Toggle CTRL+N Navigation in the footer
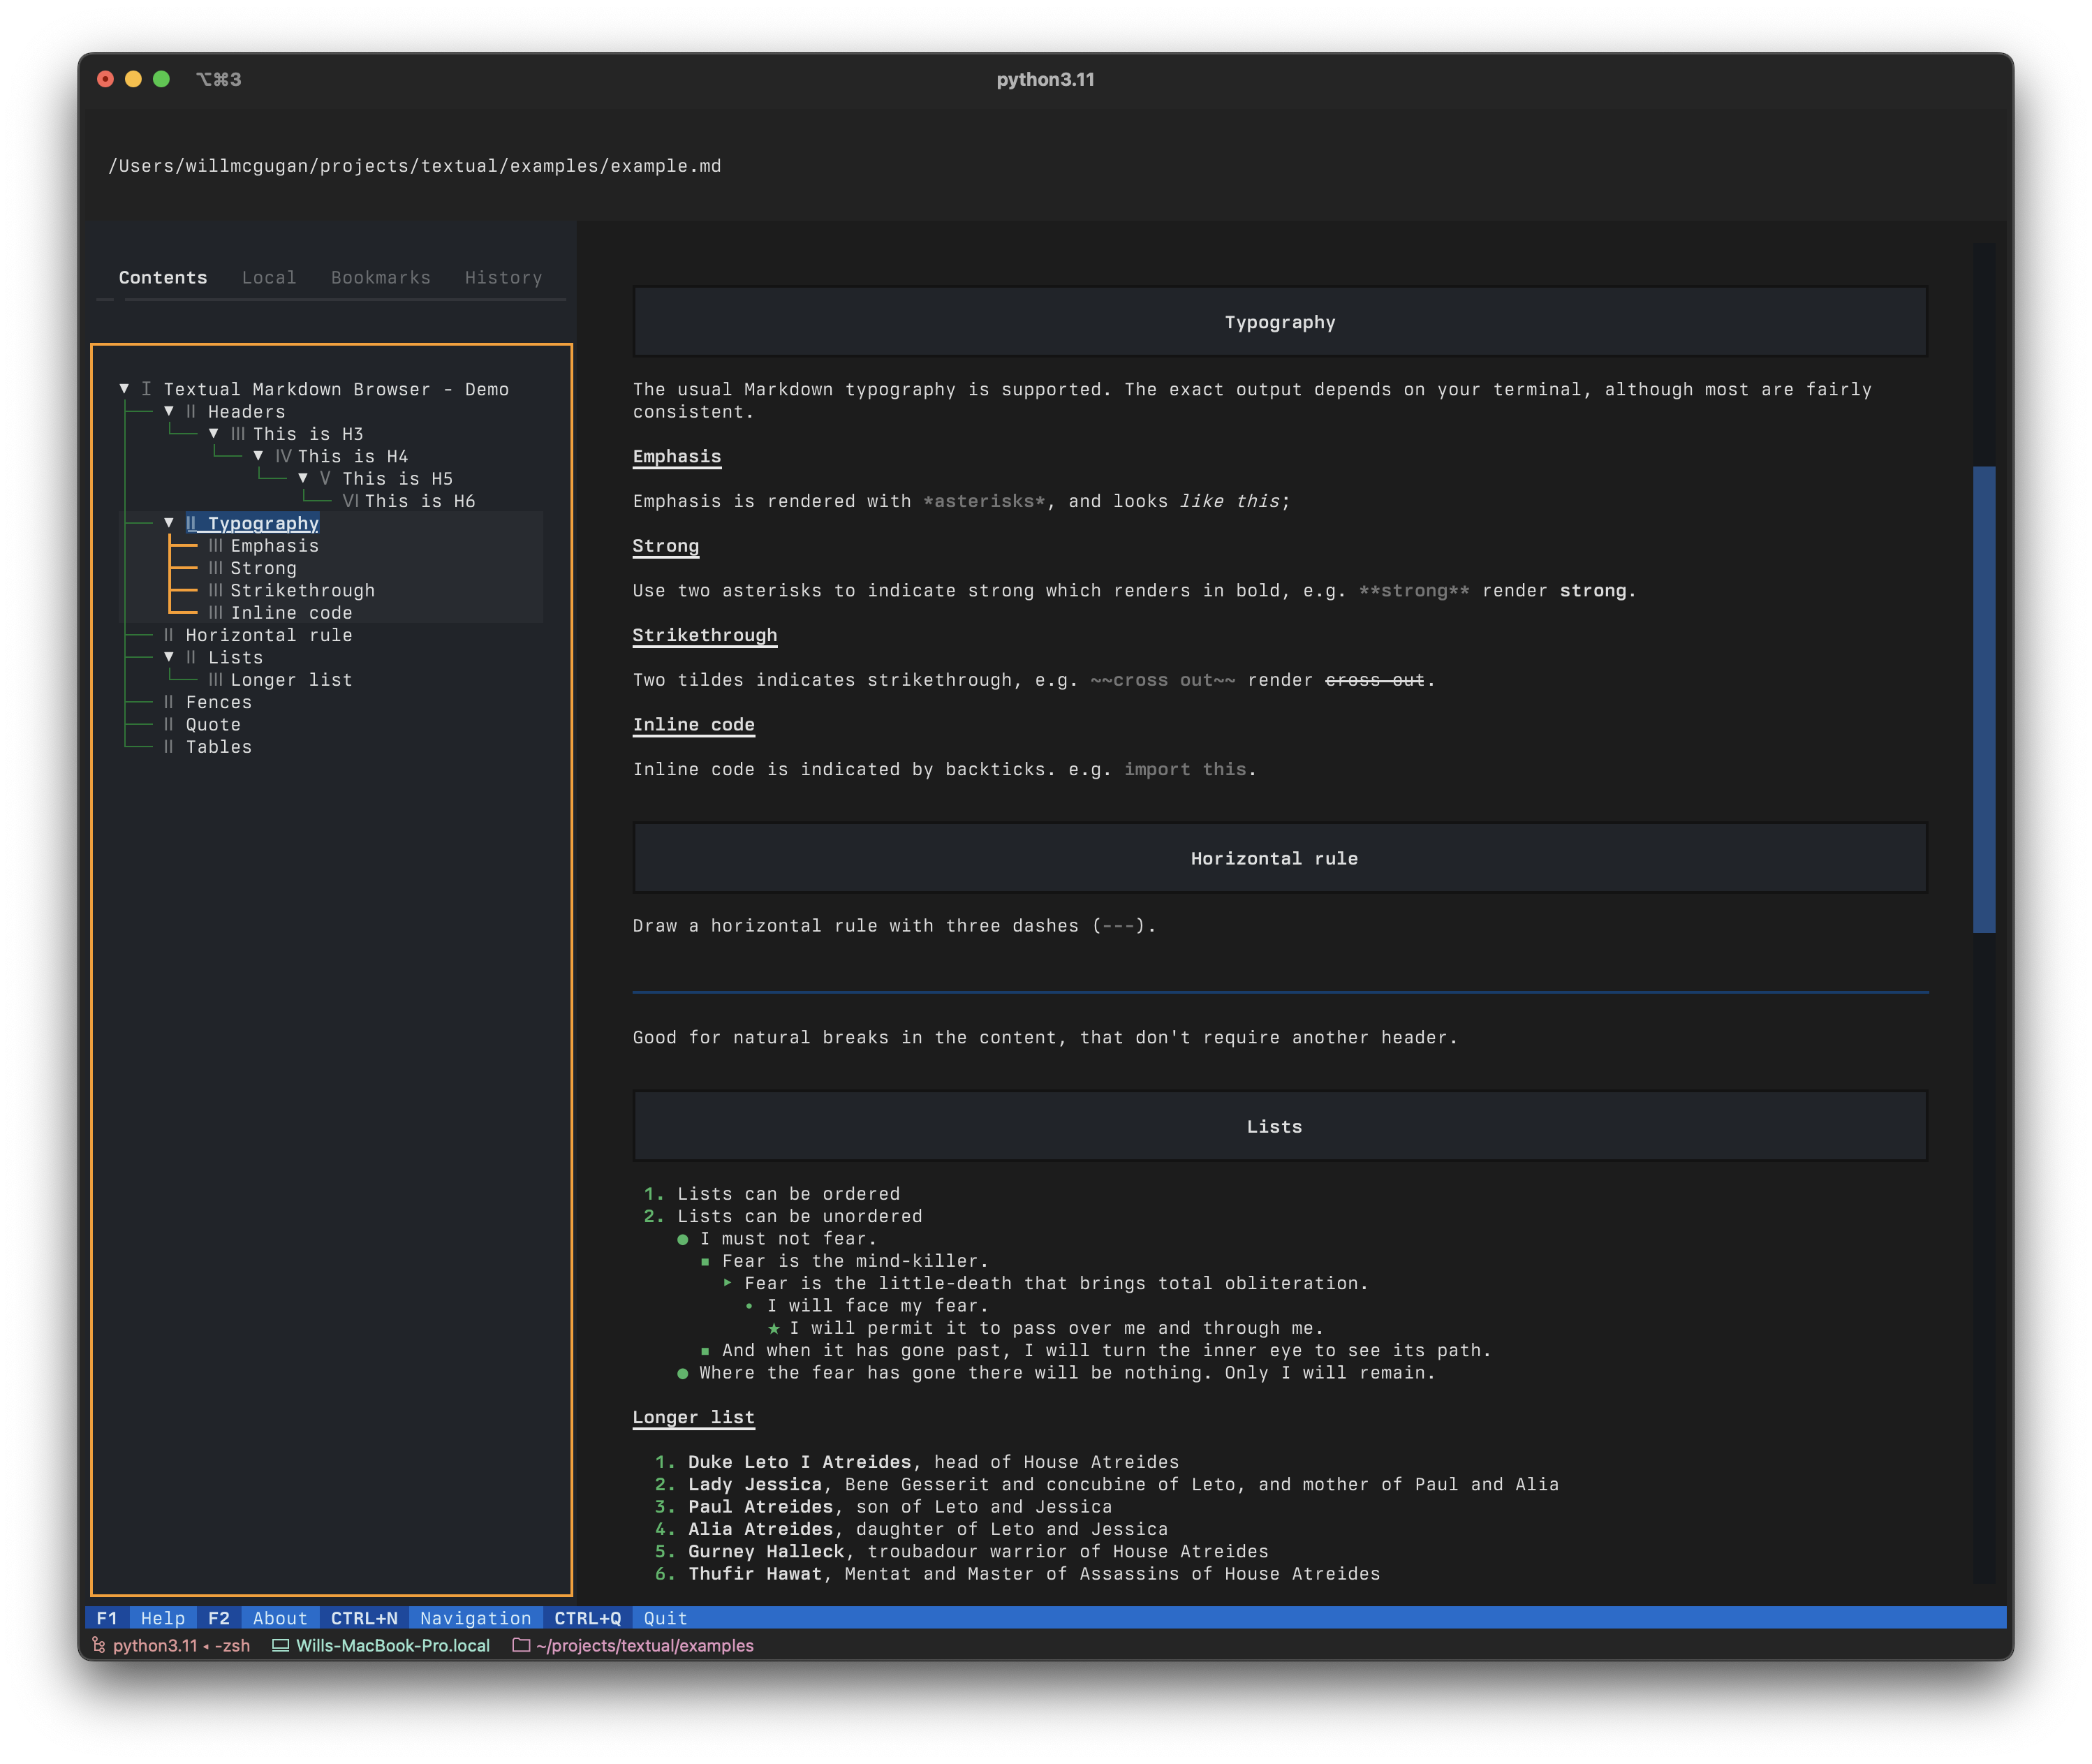This screenshot has height=1764, width=2092. coord(431,1618)
